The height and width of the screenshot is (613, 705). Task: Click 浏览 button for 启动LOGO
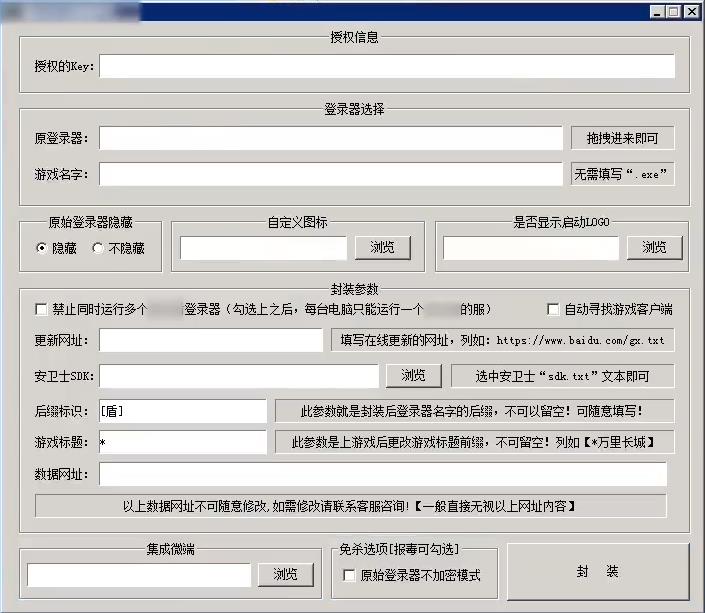pyautogui.click(x=654, y=247)
